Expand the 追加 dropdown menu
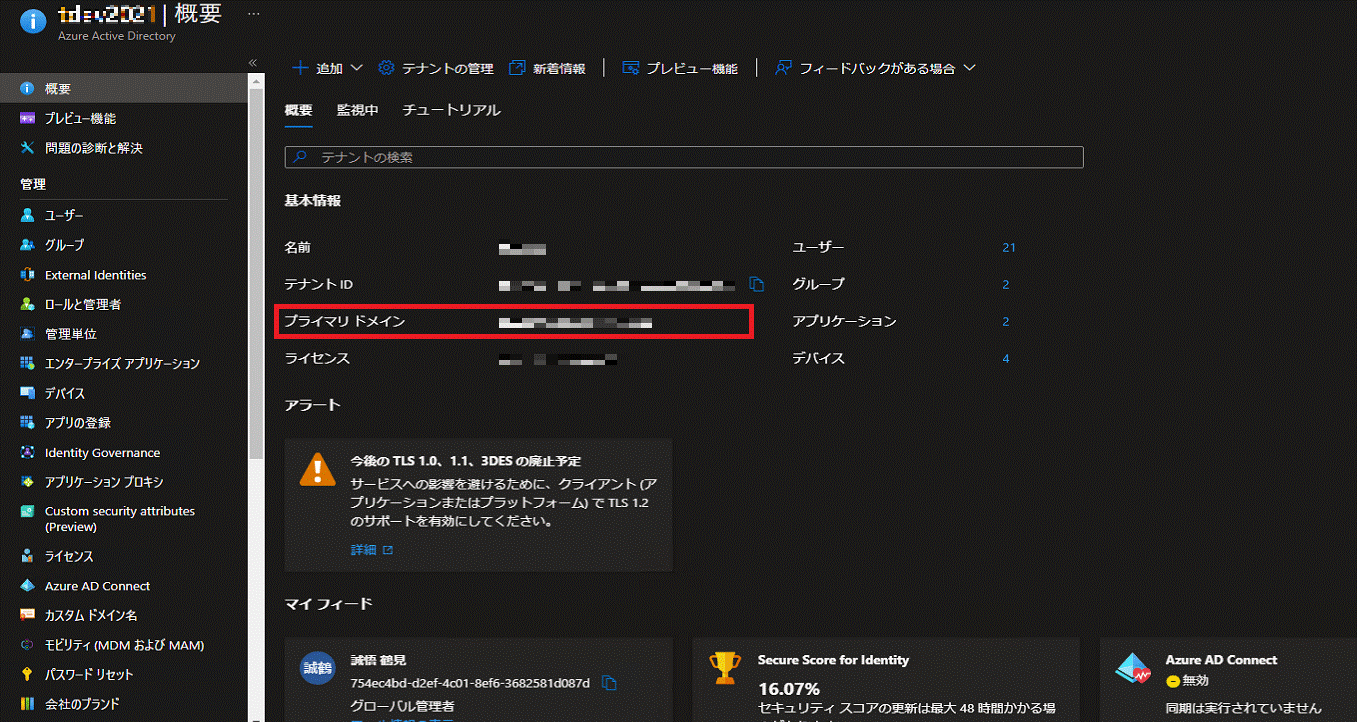Viewport: 1357px width, 722px height. [327, 68]
